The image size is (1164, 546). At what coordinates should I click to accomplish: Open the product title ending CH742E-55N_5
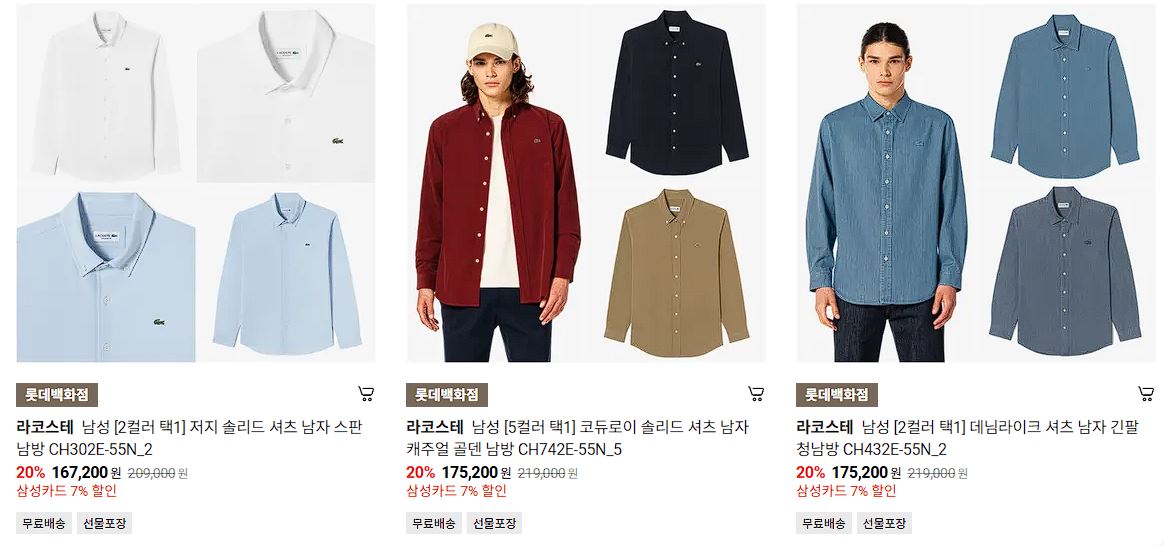click(578, 438)
